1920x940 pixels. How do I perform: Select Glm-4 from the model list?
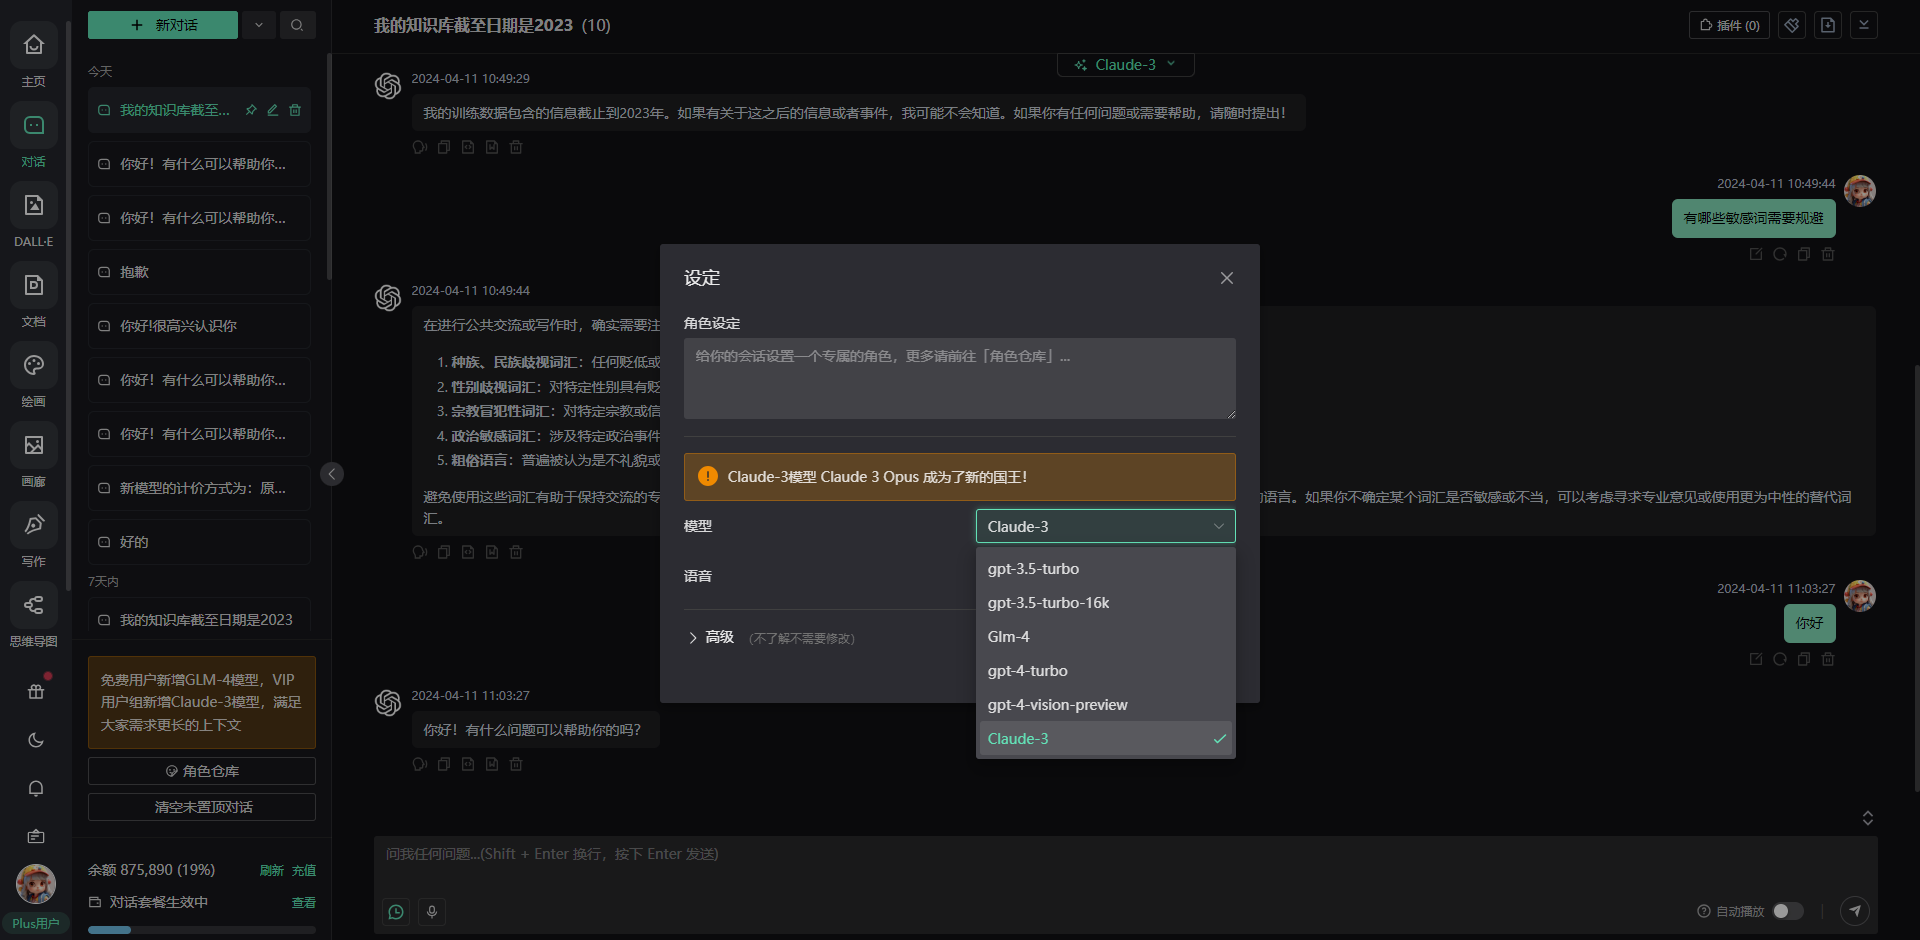pyautogui.click(x=1106, y=636)
